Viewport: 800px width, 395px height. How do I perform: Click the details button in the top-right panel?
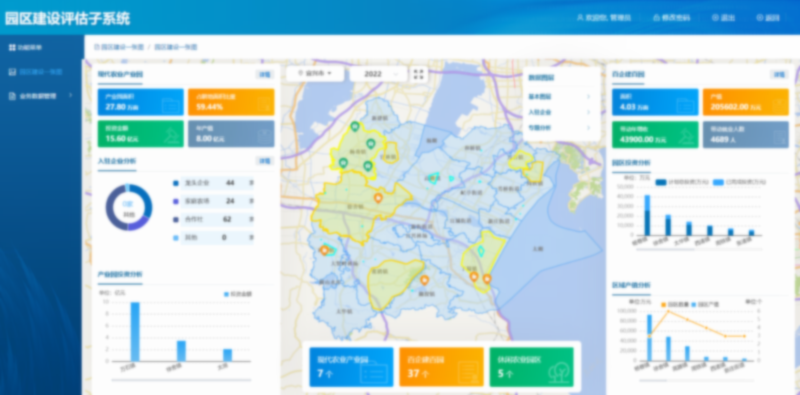click(779, 75)
